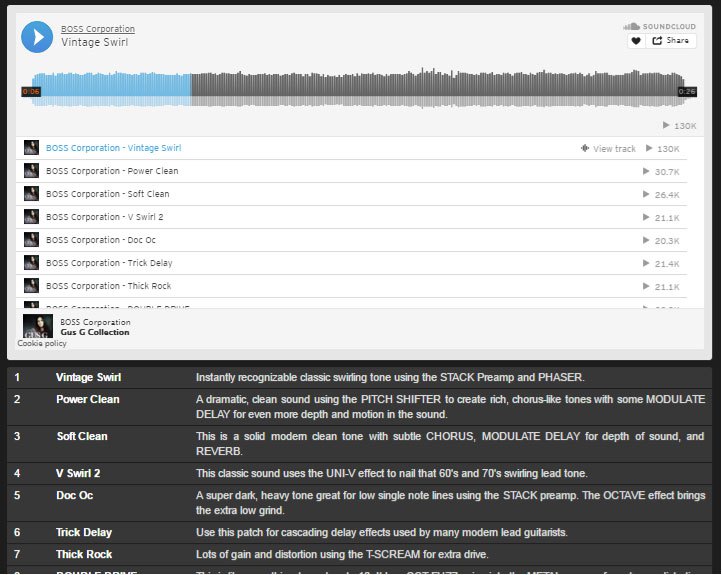Click the description mentioning T-SCREAM
Image resolution: width=722 pixels, height=575 pixels.
(342, 555)
